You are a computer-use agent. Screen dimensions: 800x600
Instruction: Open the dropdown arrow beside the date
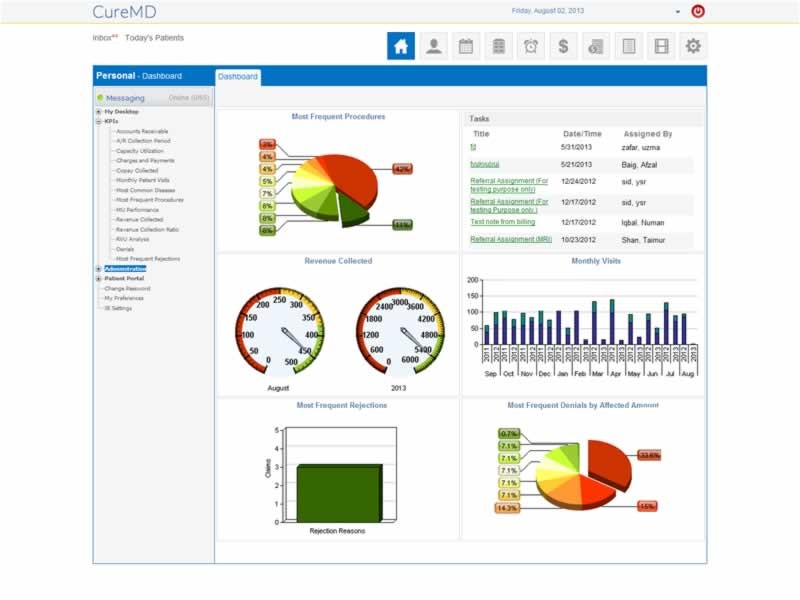[x=677, y=12]
